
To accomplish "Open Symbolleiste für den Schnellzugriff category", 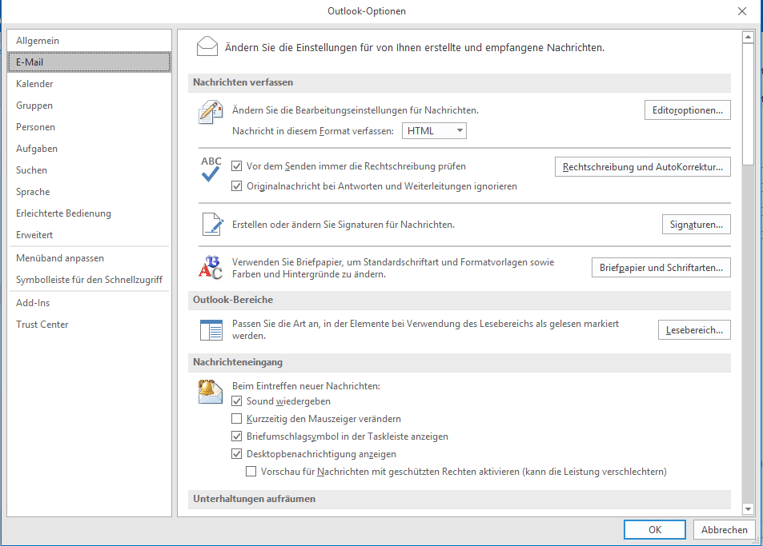I will coord(89,280).
